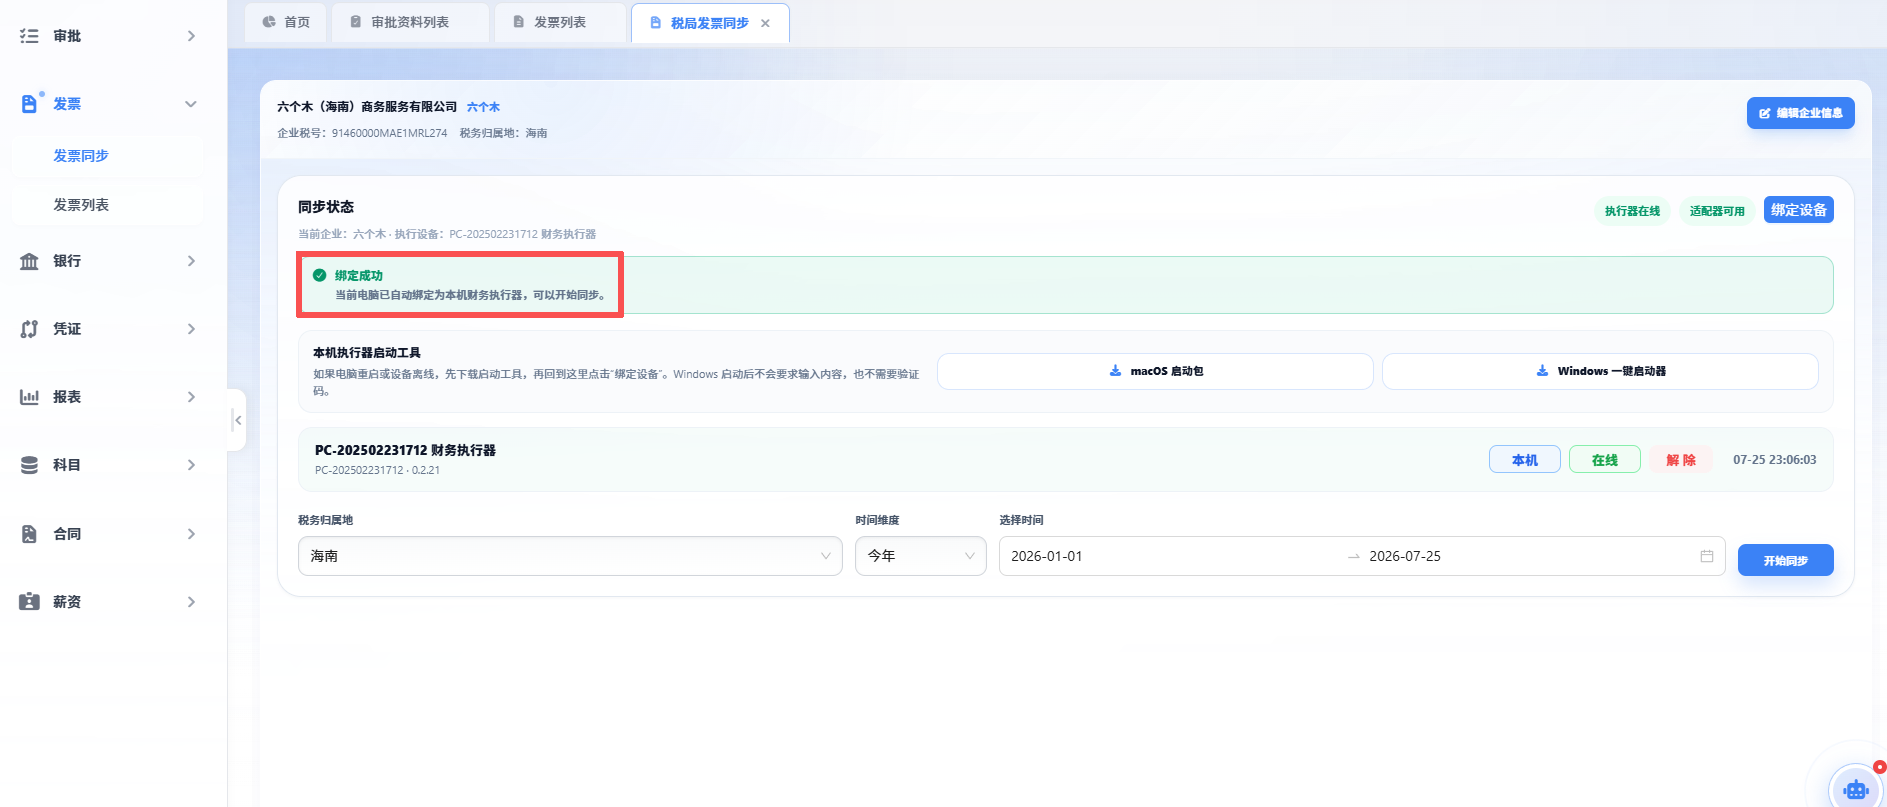Screen dimensions: 1887x807
Task: Switch to the 审批资料列表 tab
Action: point(410,22)
